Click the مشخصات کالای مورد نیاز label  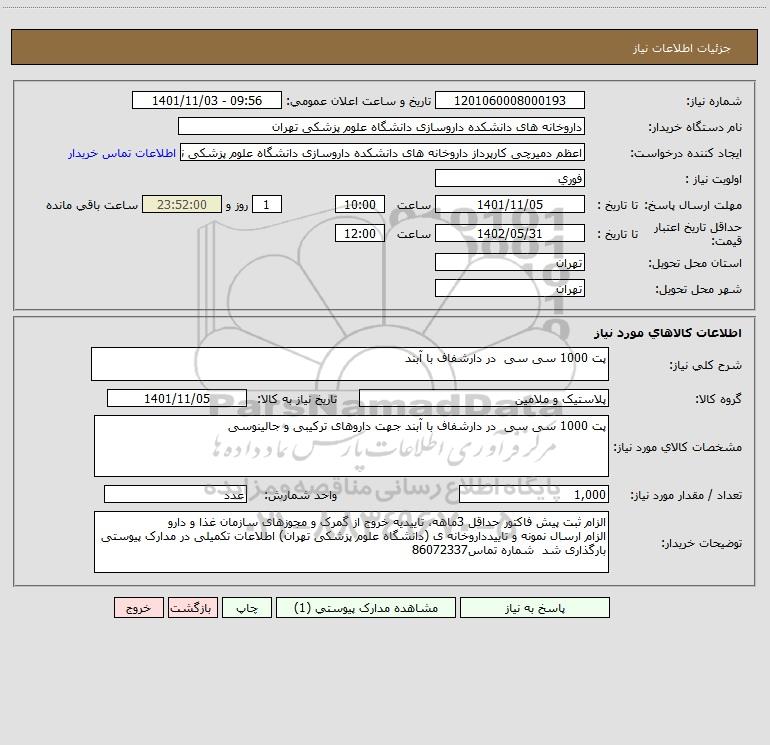[x=678, y=447]
